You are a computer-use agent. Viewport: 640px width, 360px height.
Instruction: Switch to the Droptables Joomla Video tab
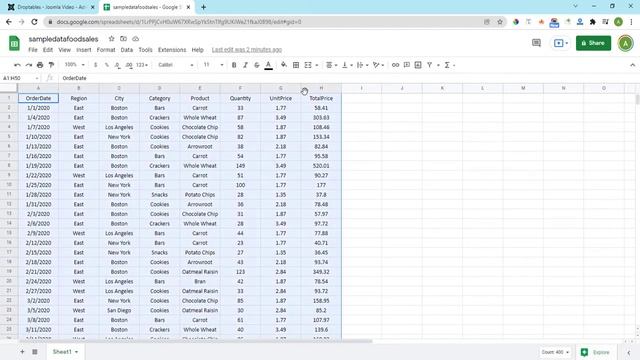point(51,7)
